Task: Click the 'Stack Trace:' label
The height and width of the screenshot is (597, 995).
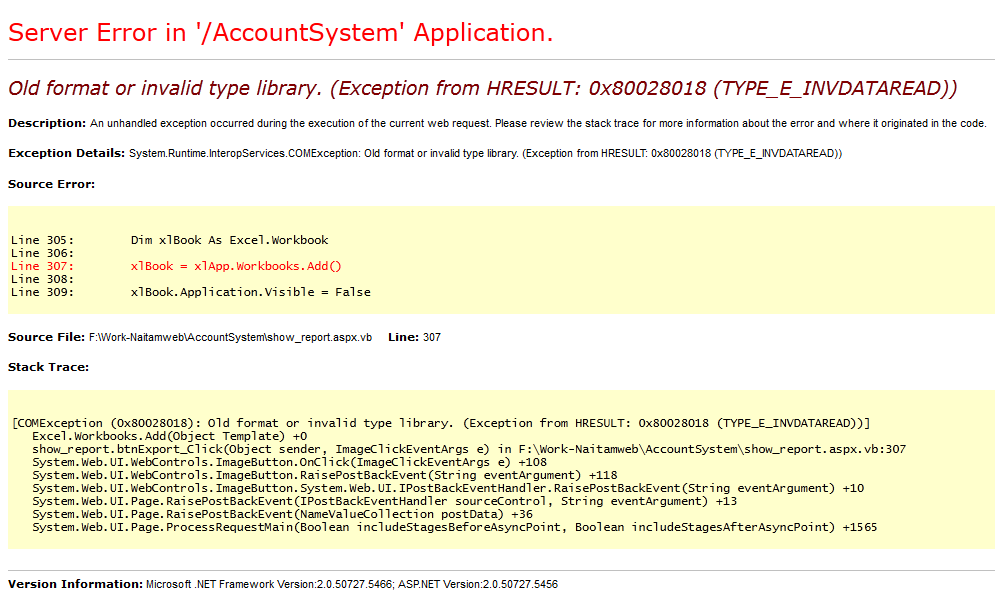Action: pos(48,367)
